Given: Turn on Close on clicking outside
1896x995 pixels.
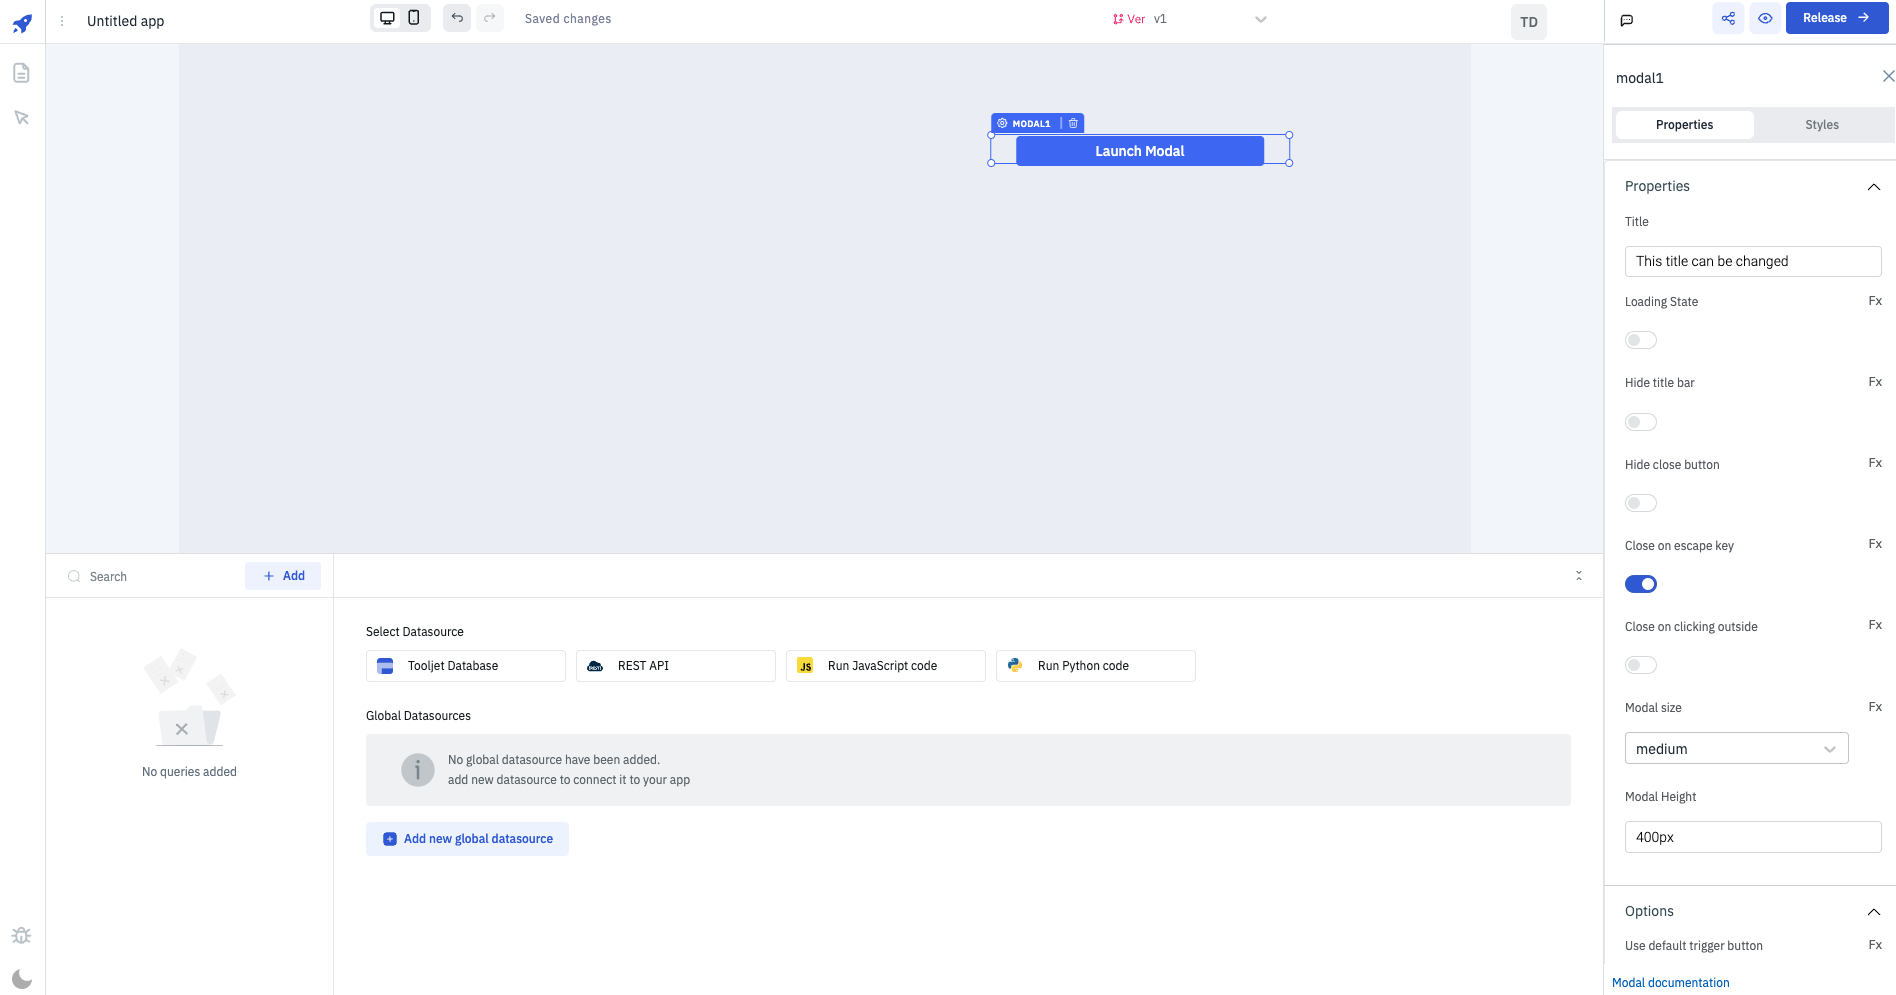Looking at the screenshot, I should [1640, 665].
